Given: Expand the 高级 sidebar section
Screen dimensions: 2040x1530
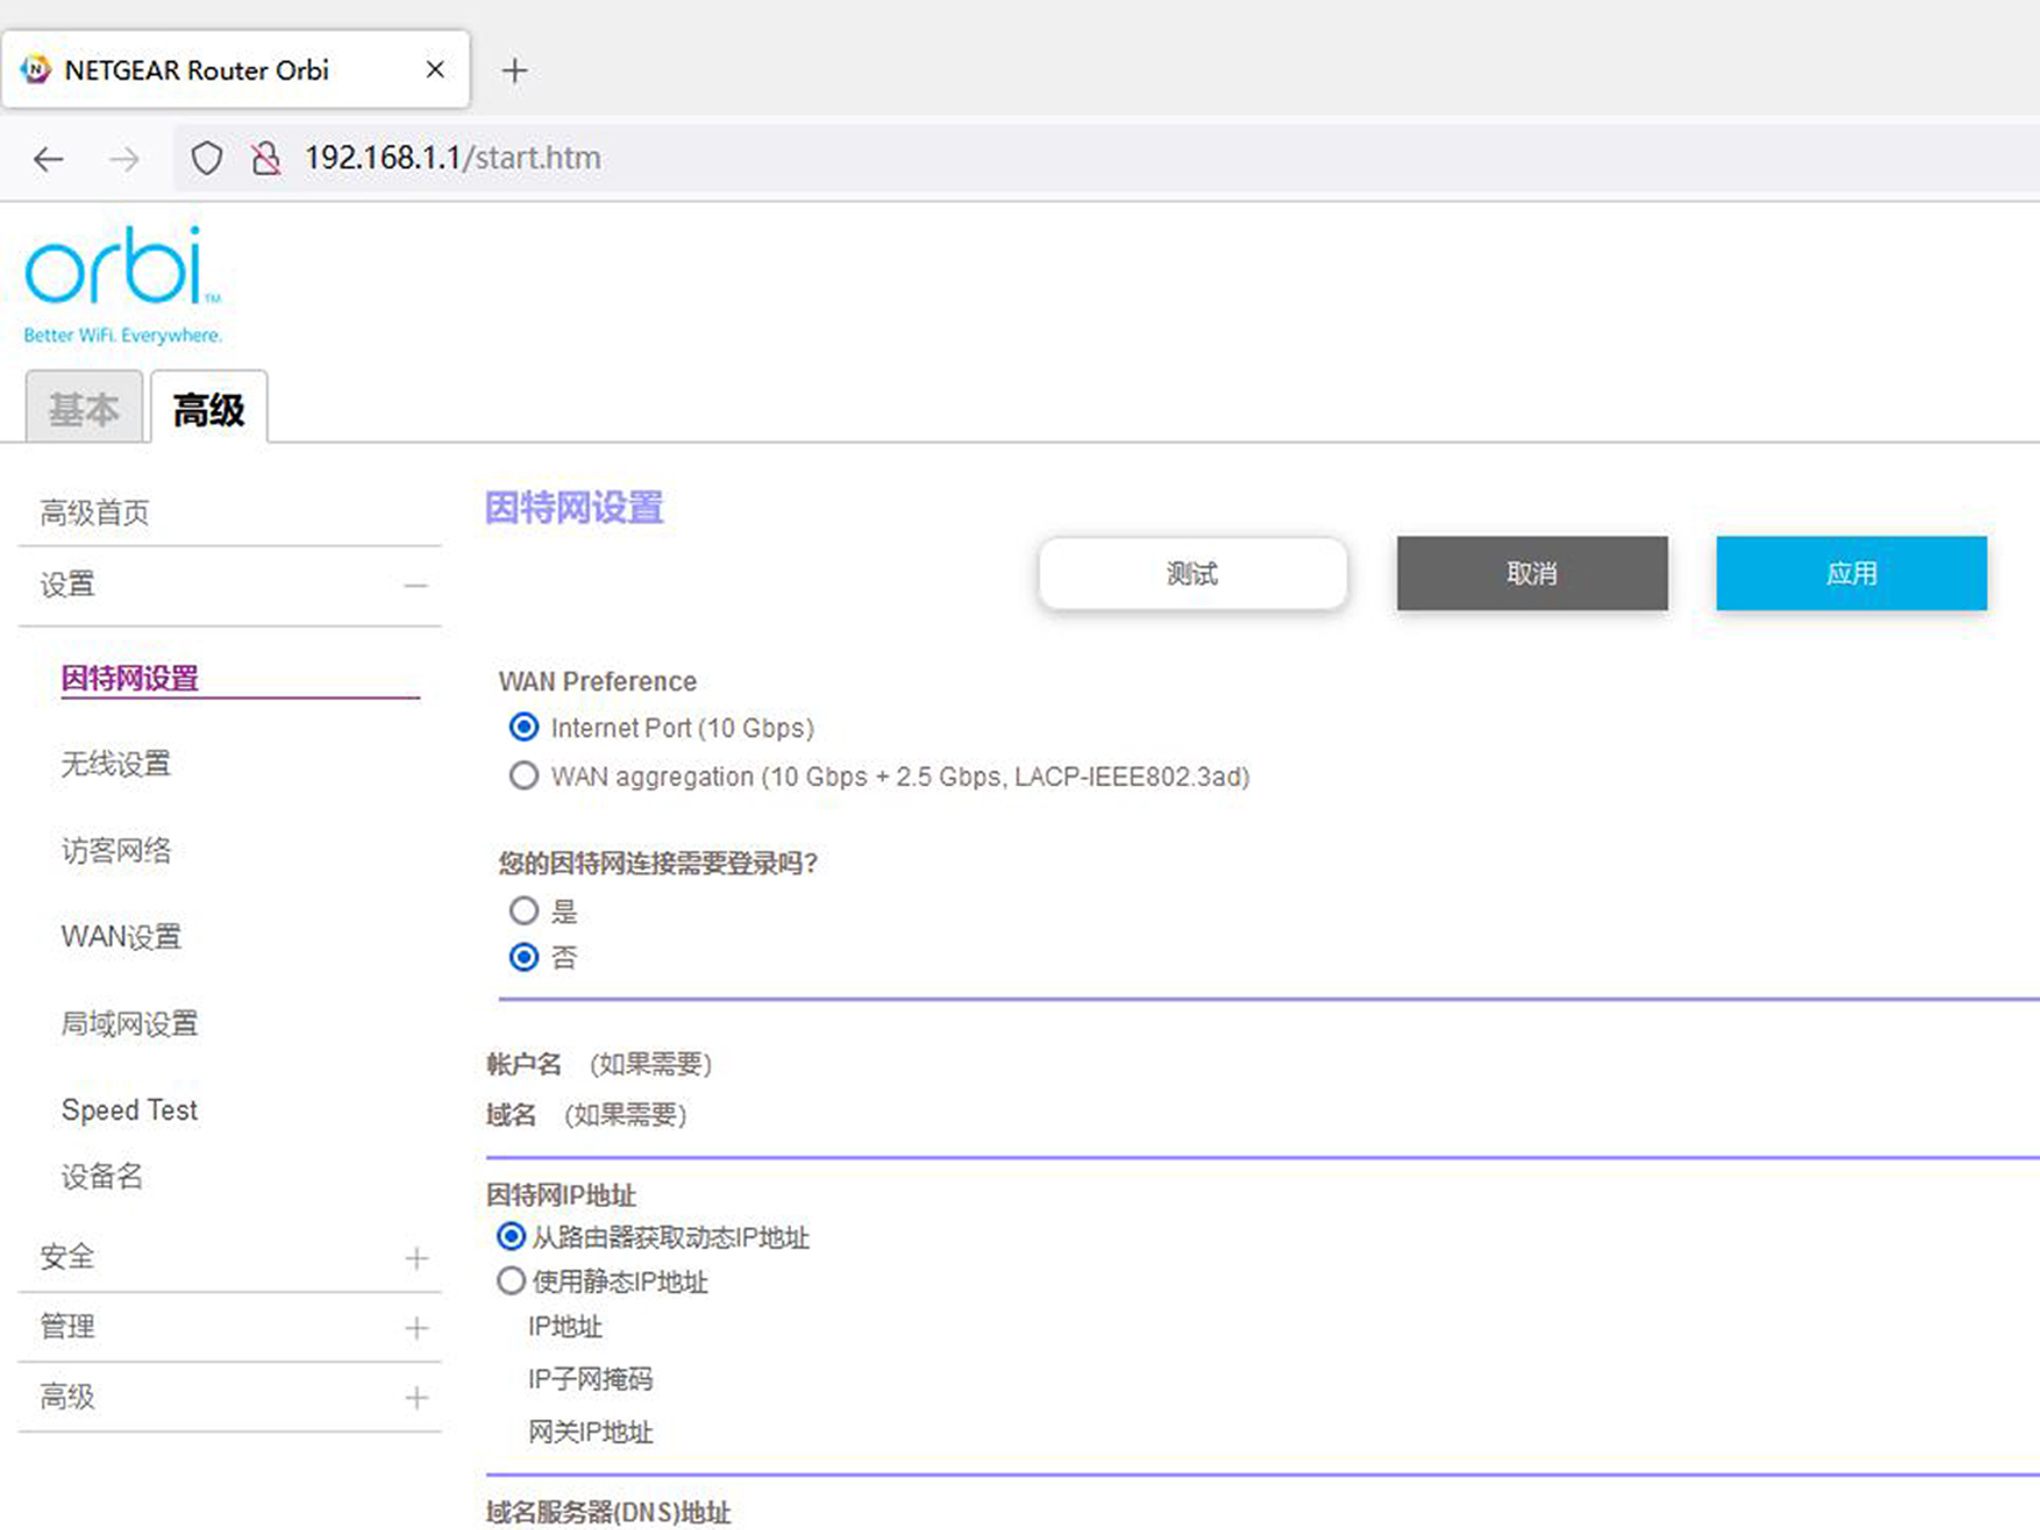Looking at the screenshot, I should pyautogui.click(x=416, y=1397).
